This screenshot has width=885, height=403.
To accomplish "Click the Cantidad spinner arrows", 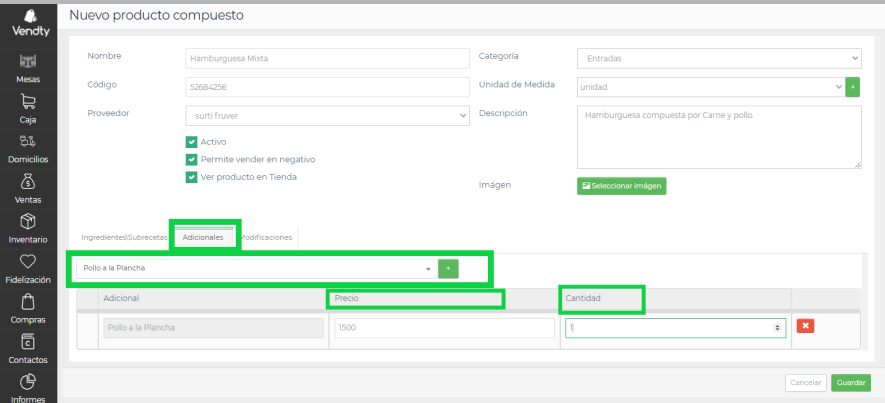I will pyautogui.click(x=777, y=328).
